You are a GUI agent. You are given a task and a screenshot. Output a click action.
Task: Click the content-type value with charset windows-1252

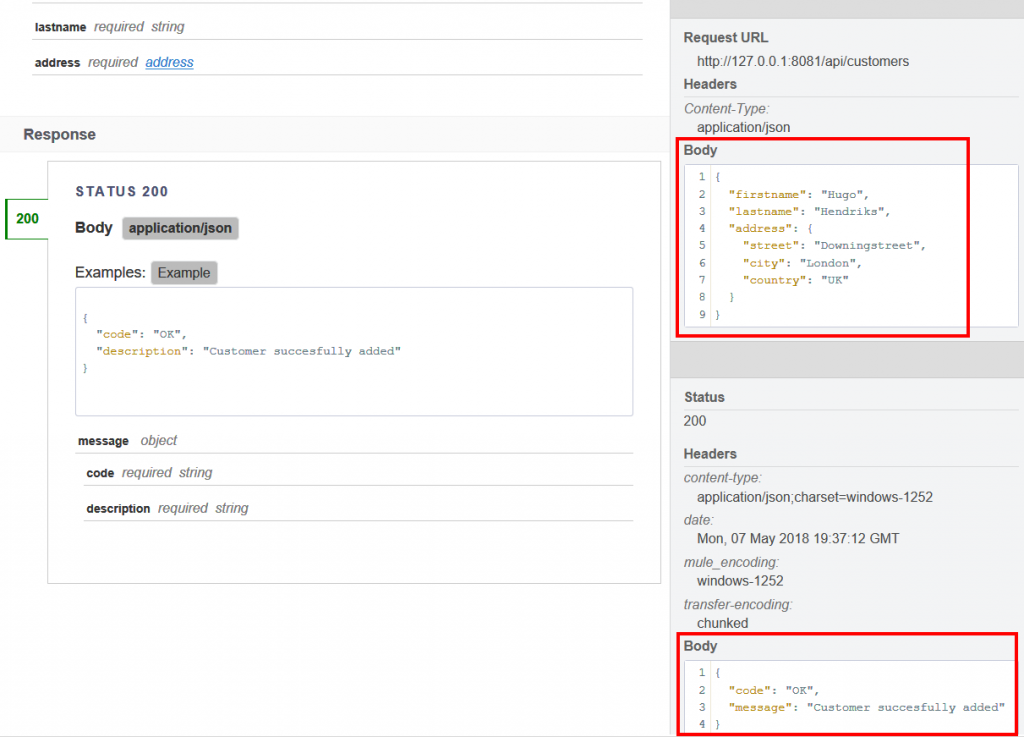coord(814,497)
